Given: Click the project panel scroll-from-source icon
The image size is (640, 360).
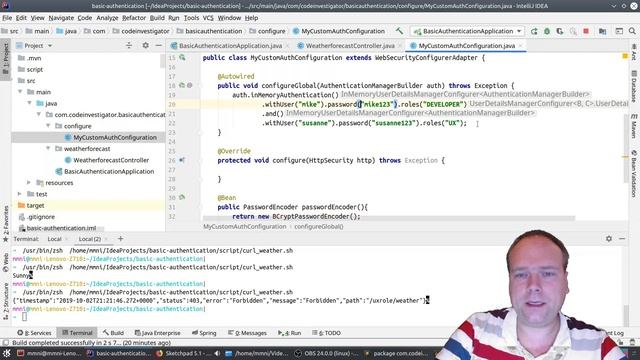Looking at the screenshot, I should pyautogui.click(x=129, y=46).
